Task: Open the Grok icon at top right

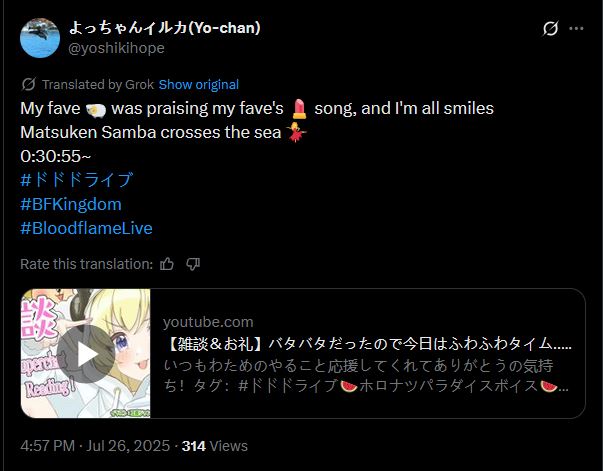Action: click(550, 28)
